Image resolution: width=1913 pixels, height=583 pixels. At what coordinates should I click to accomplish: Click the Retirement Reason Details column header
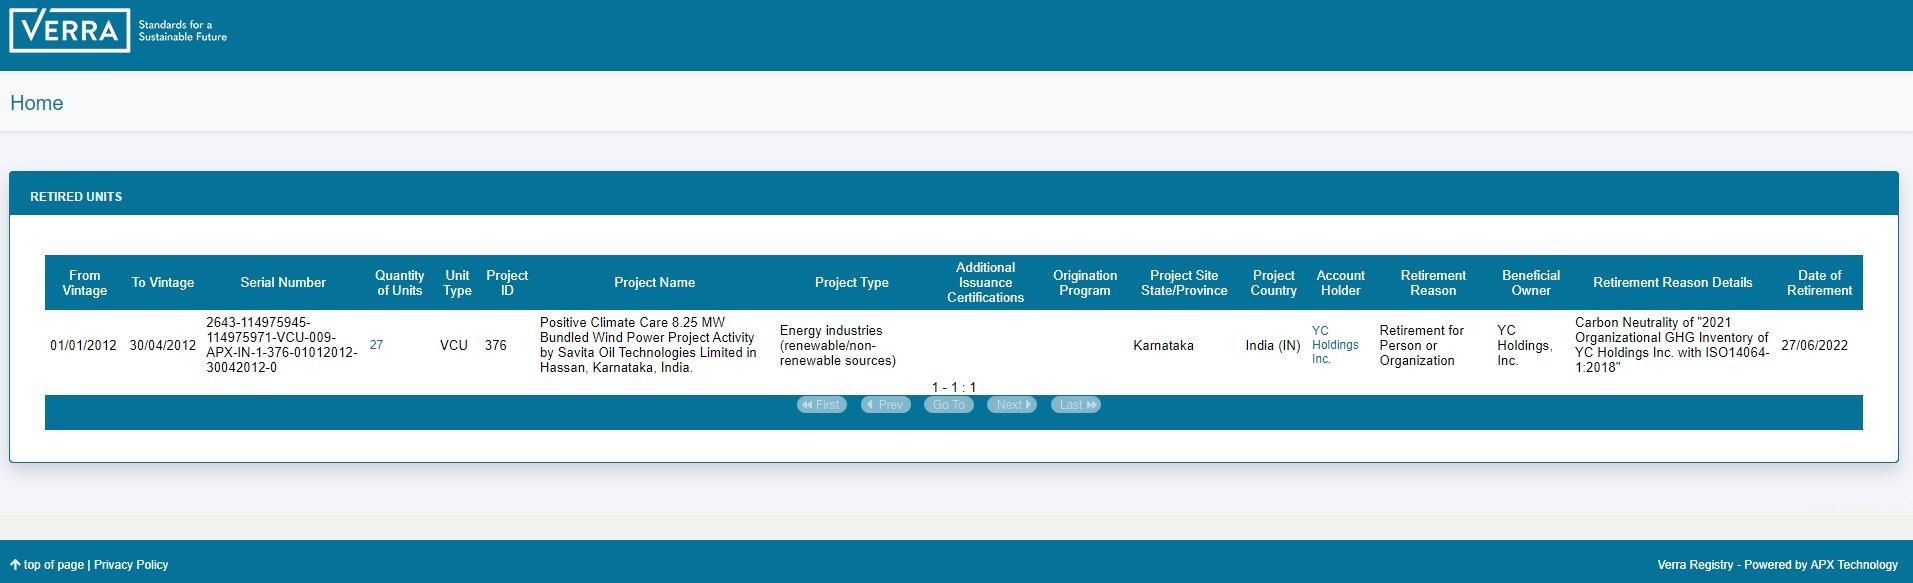click(x=1672, y=283)
